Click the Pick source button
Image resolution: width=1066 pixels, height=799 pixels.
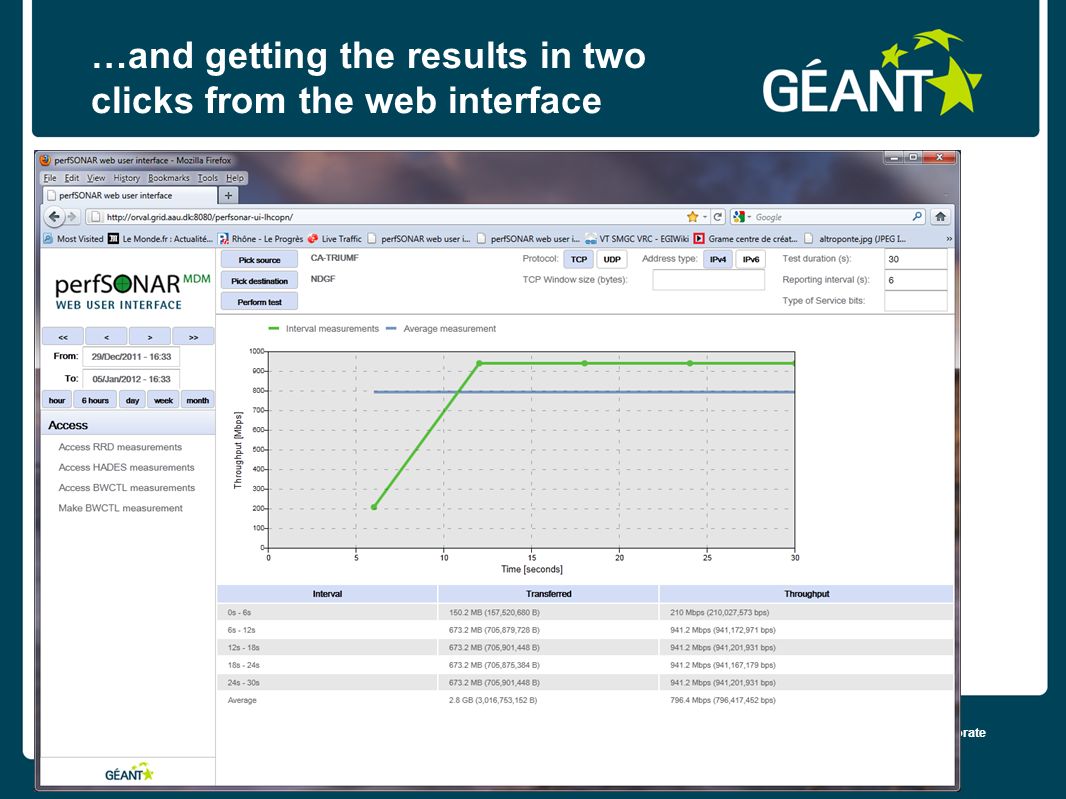click(259, 260)
